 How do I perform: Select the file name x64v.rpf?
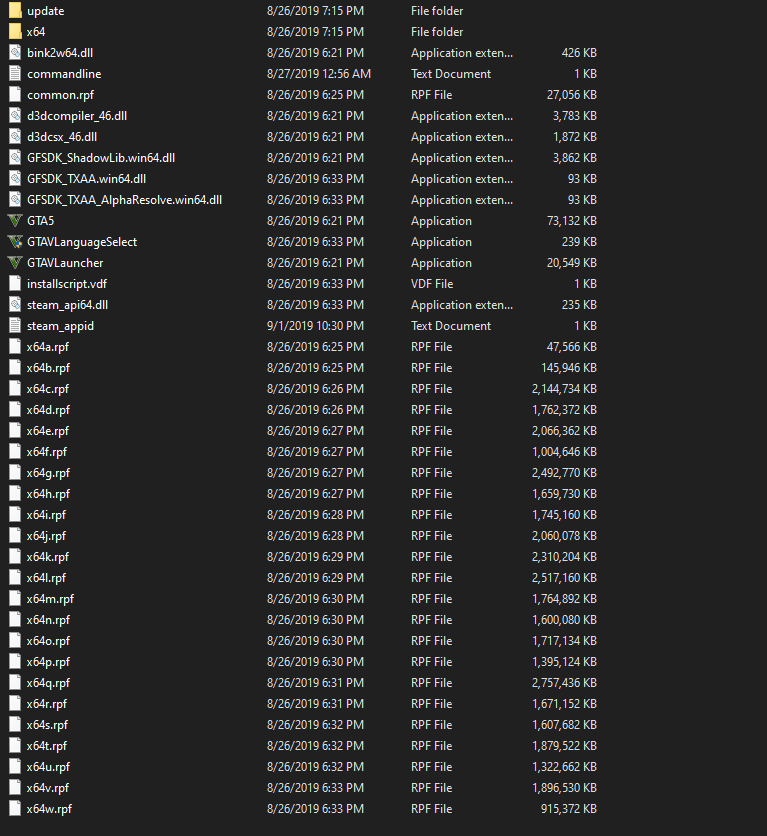[48, 788]
